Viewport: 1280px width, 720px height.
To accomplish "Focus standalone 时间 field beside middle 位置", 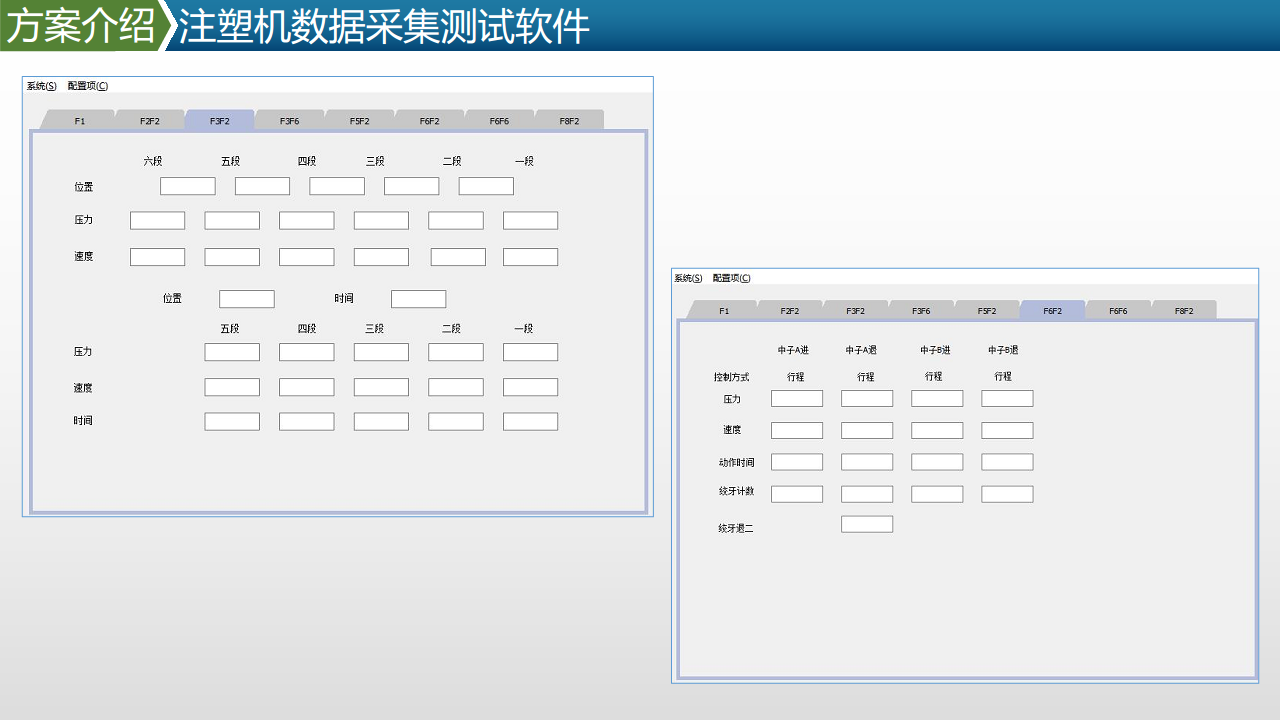I will coord(419,299).
